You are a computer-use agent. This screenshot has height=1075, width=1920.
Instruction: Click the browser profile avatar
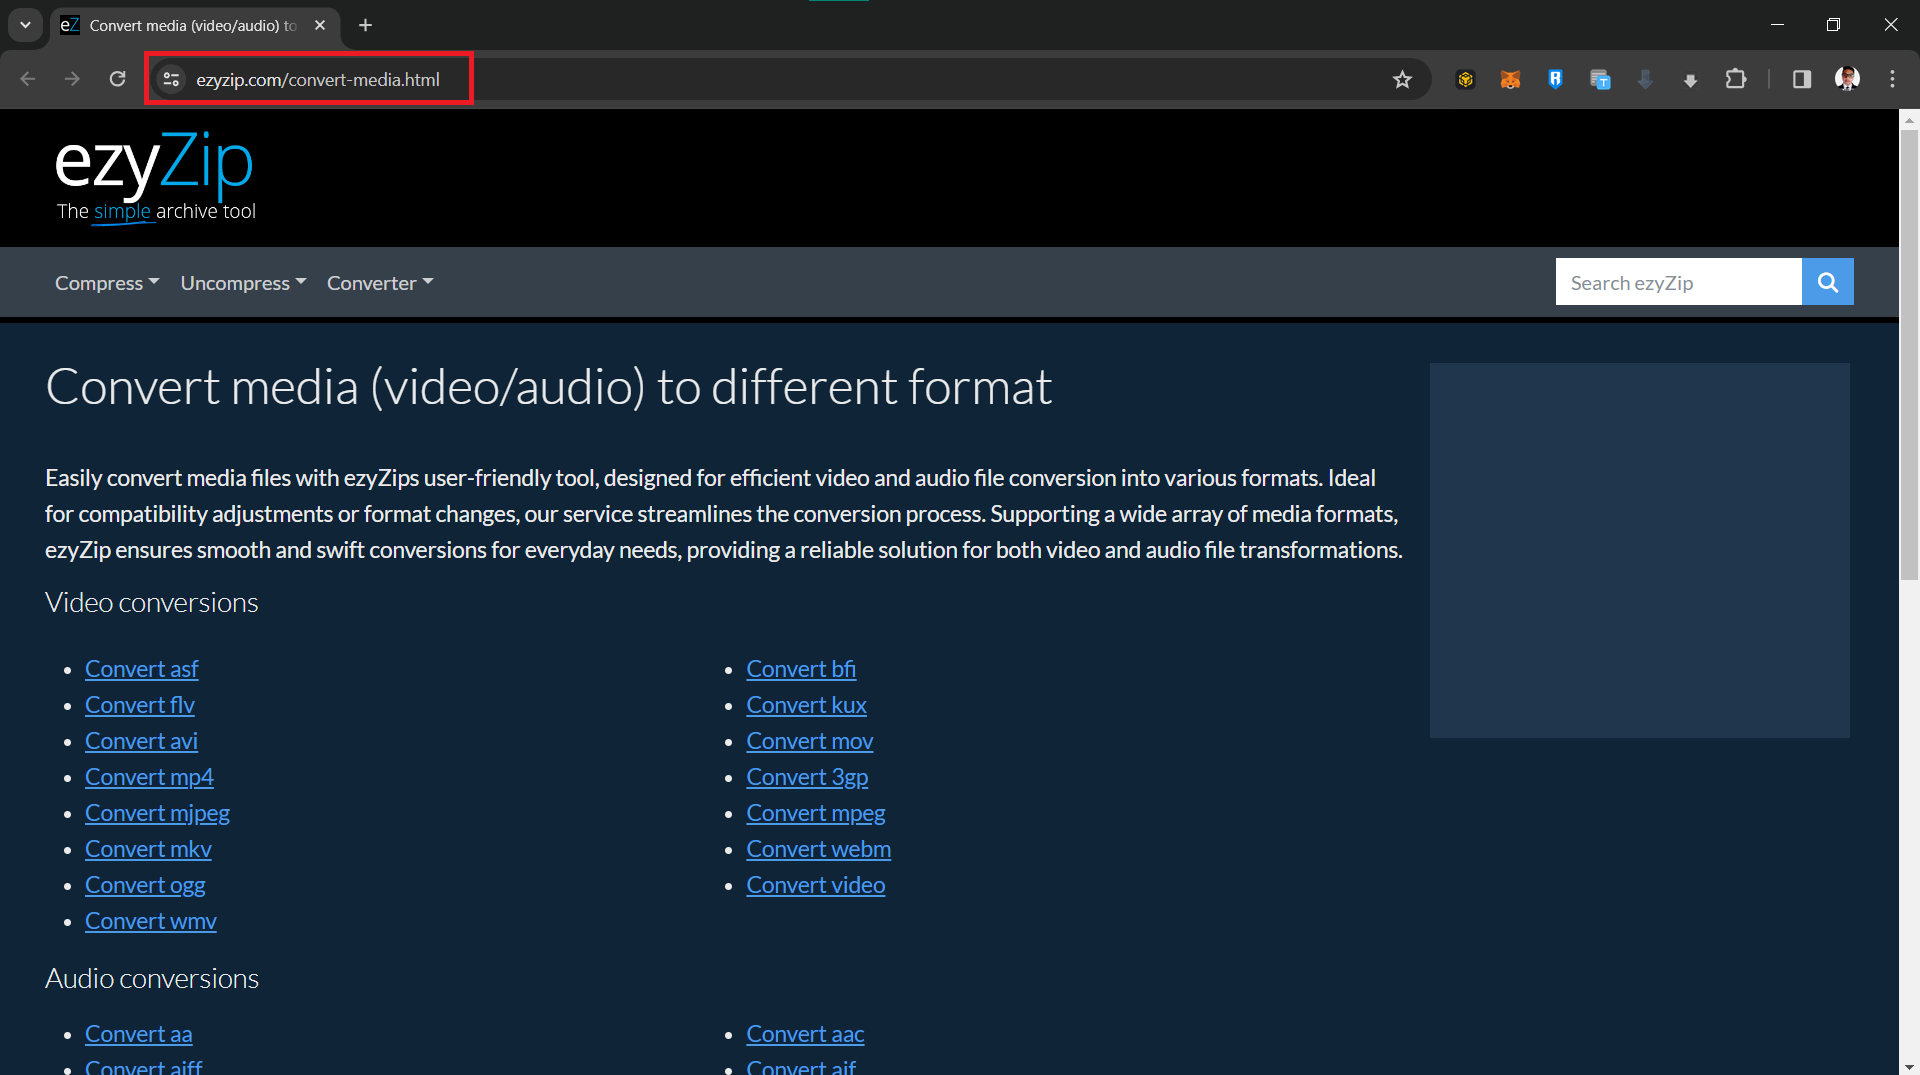tap(1847, 79)
